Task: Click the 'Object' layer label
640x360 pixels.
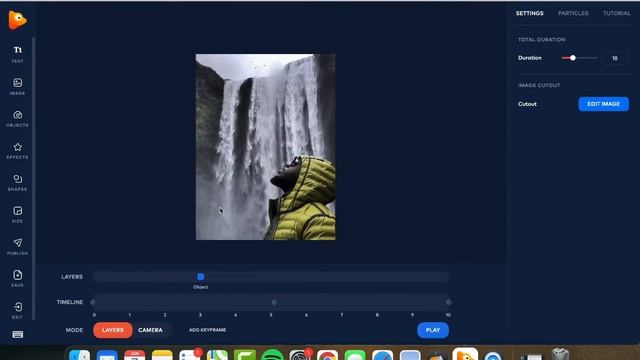Action: (200, 287)
